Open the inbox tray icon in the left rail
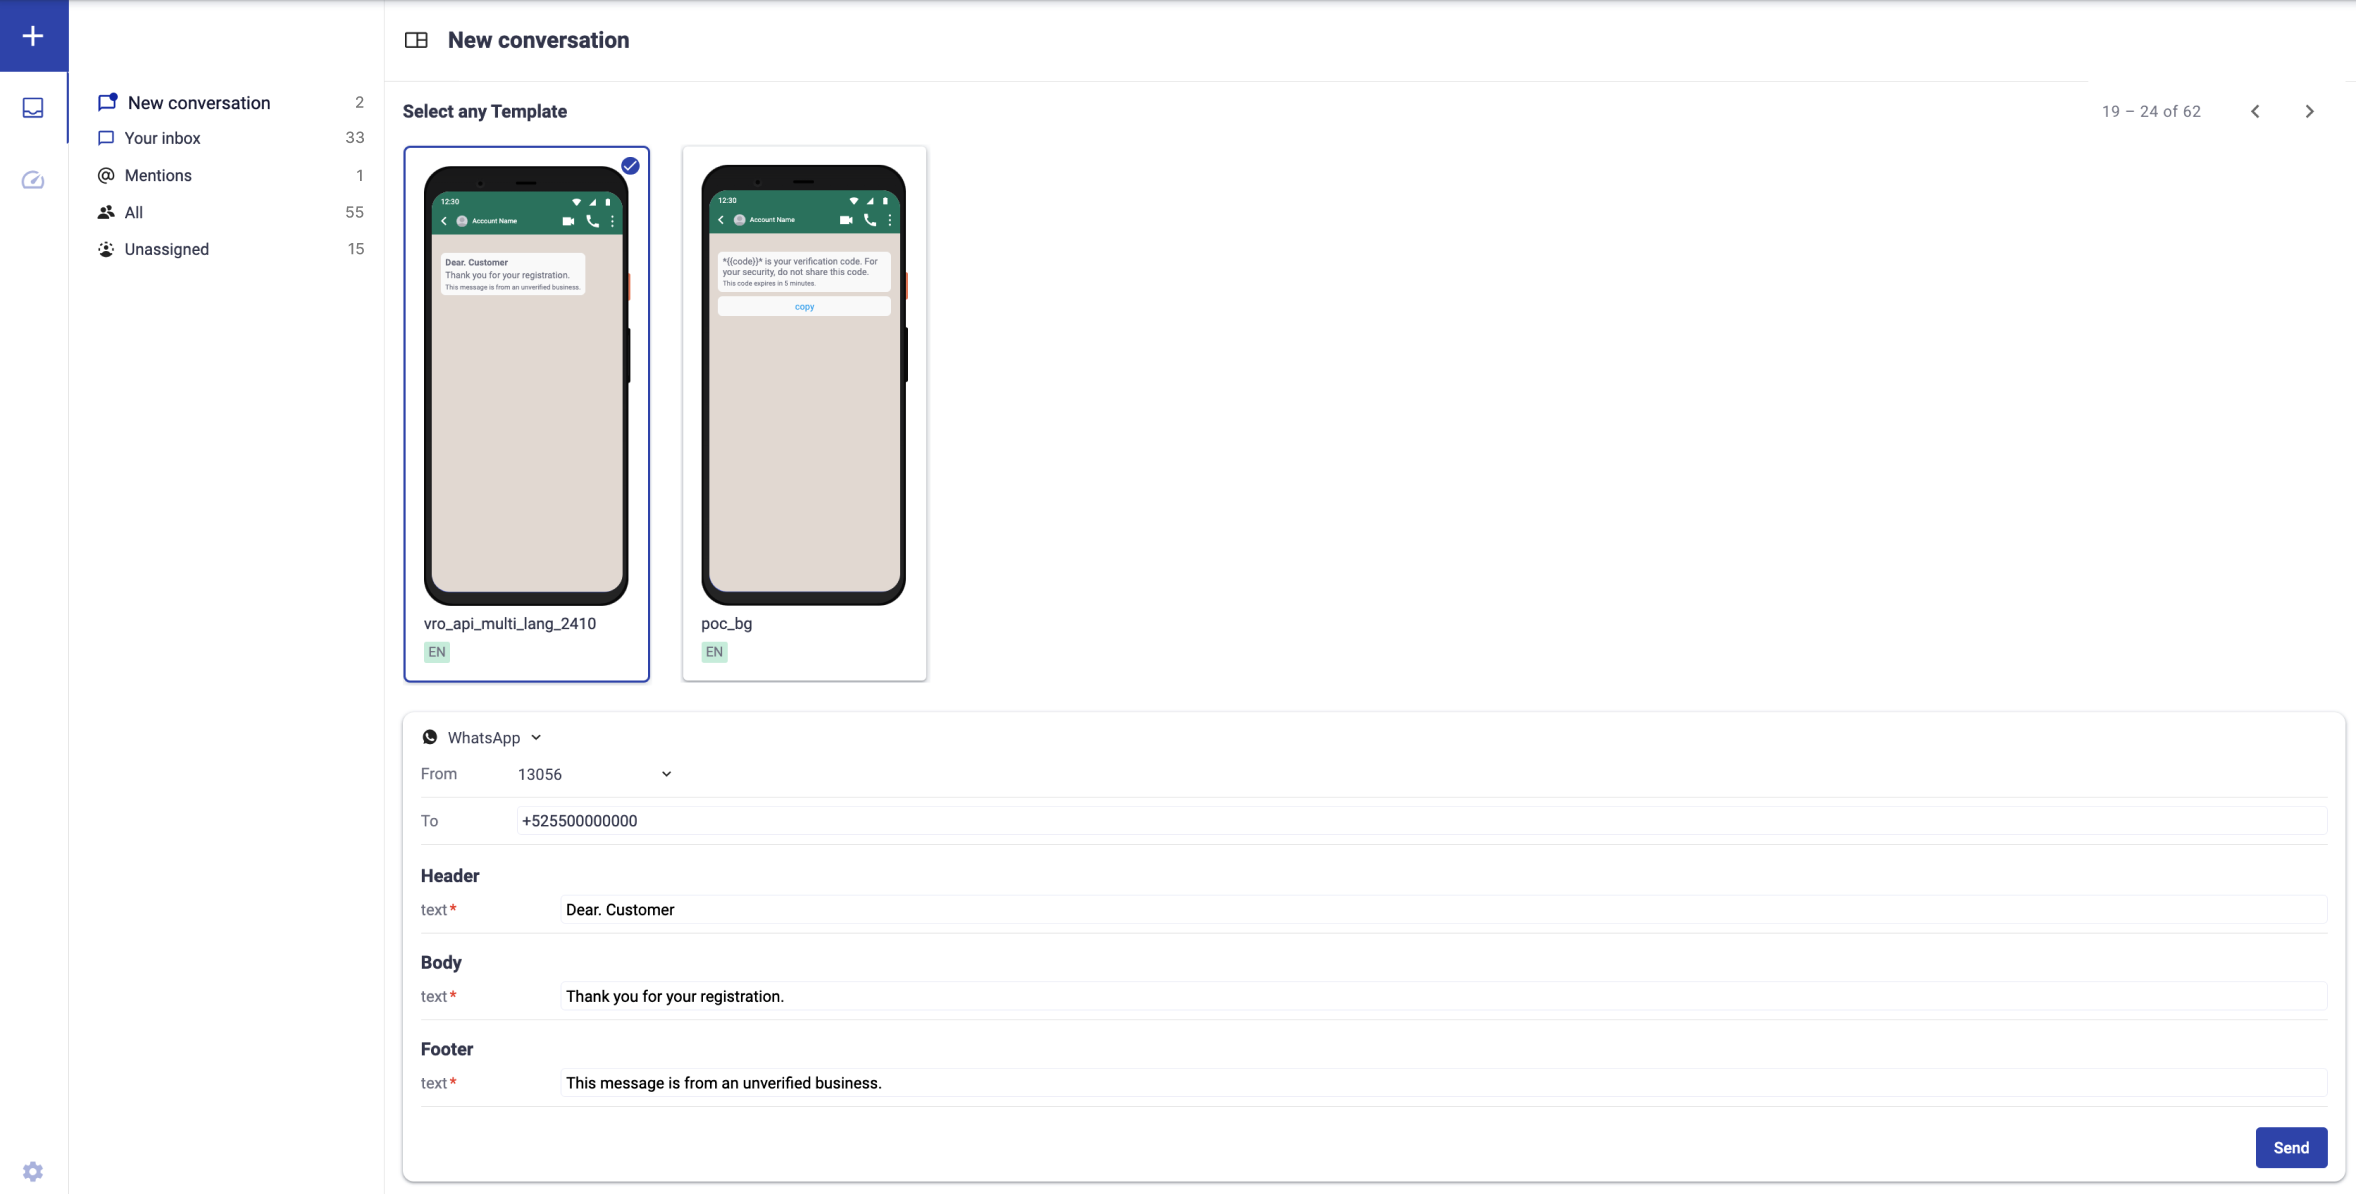 [33, 108]
